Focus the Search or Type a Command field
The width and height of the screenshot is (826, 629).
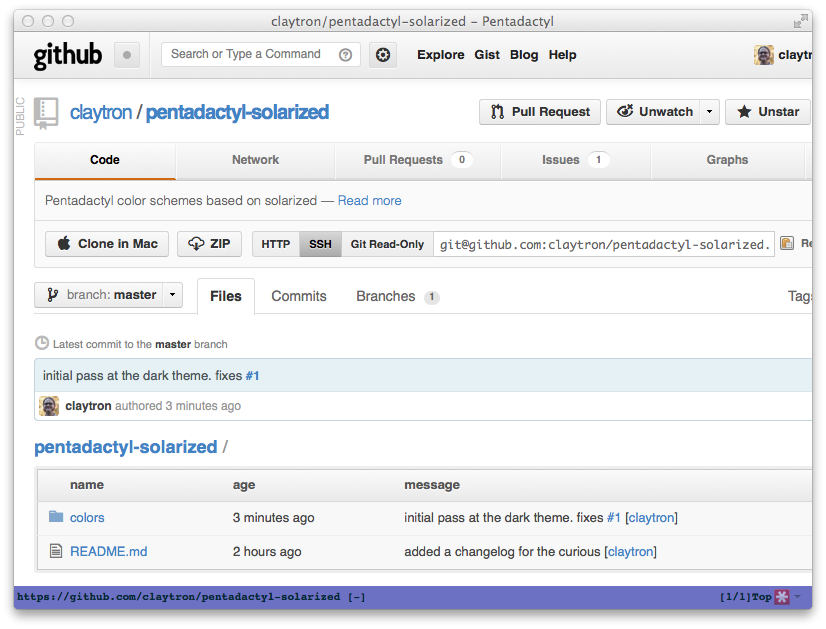click(x=261, y=55)
